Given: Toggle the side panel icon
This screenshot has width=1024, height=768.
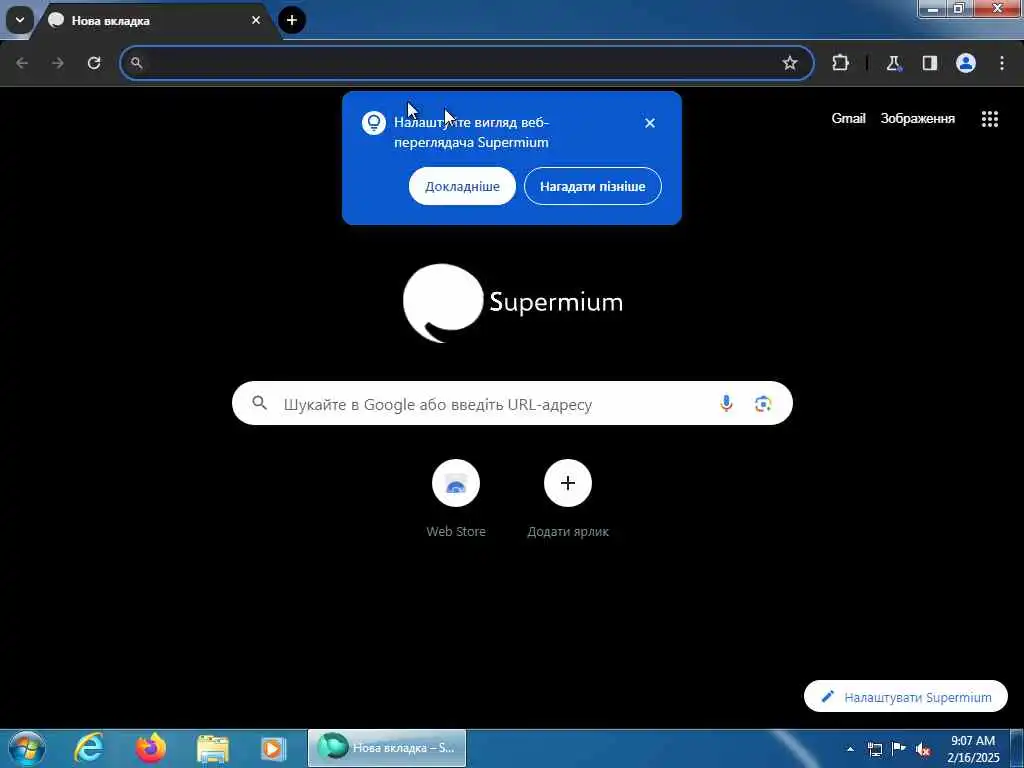Looking at the screenshot, I should point(929,63).
